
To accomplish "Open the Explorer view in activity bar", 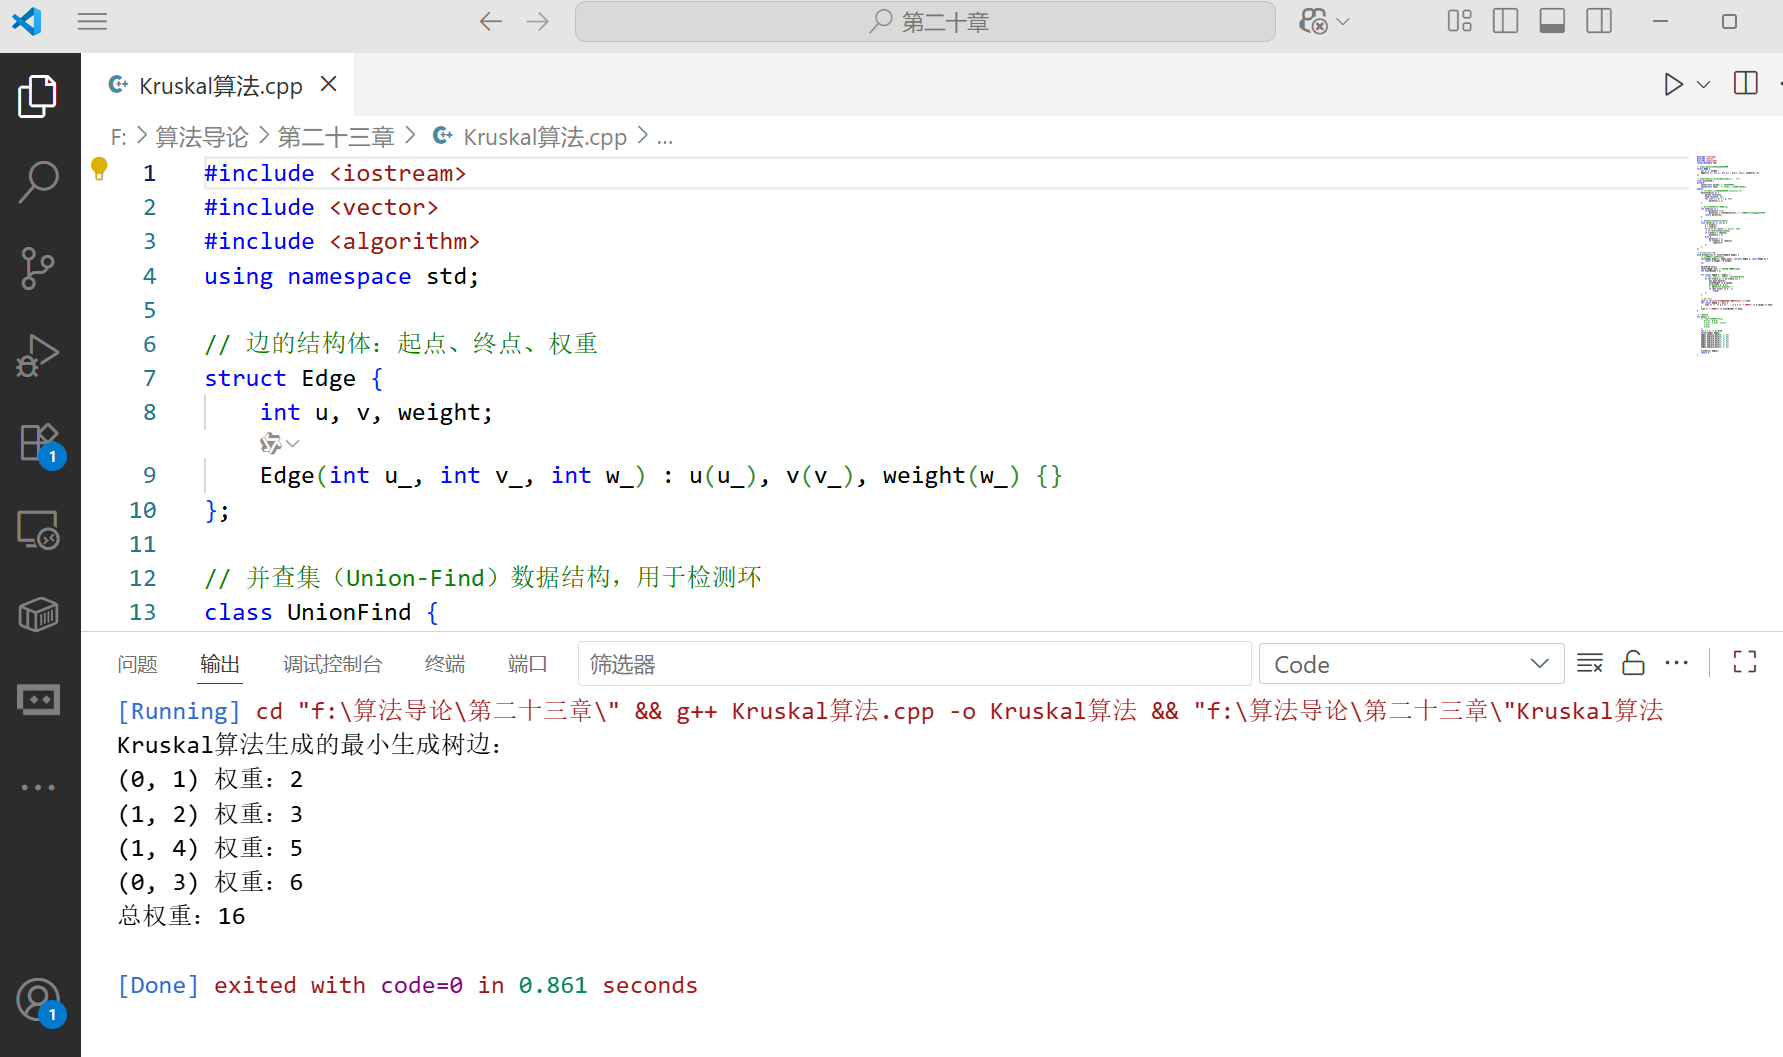I will [38, 96].
